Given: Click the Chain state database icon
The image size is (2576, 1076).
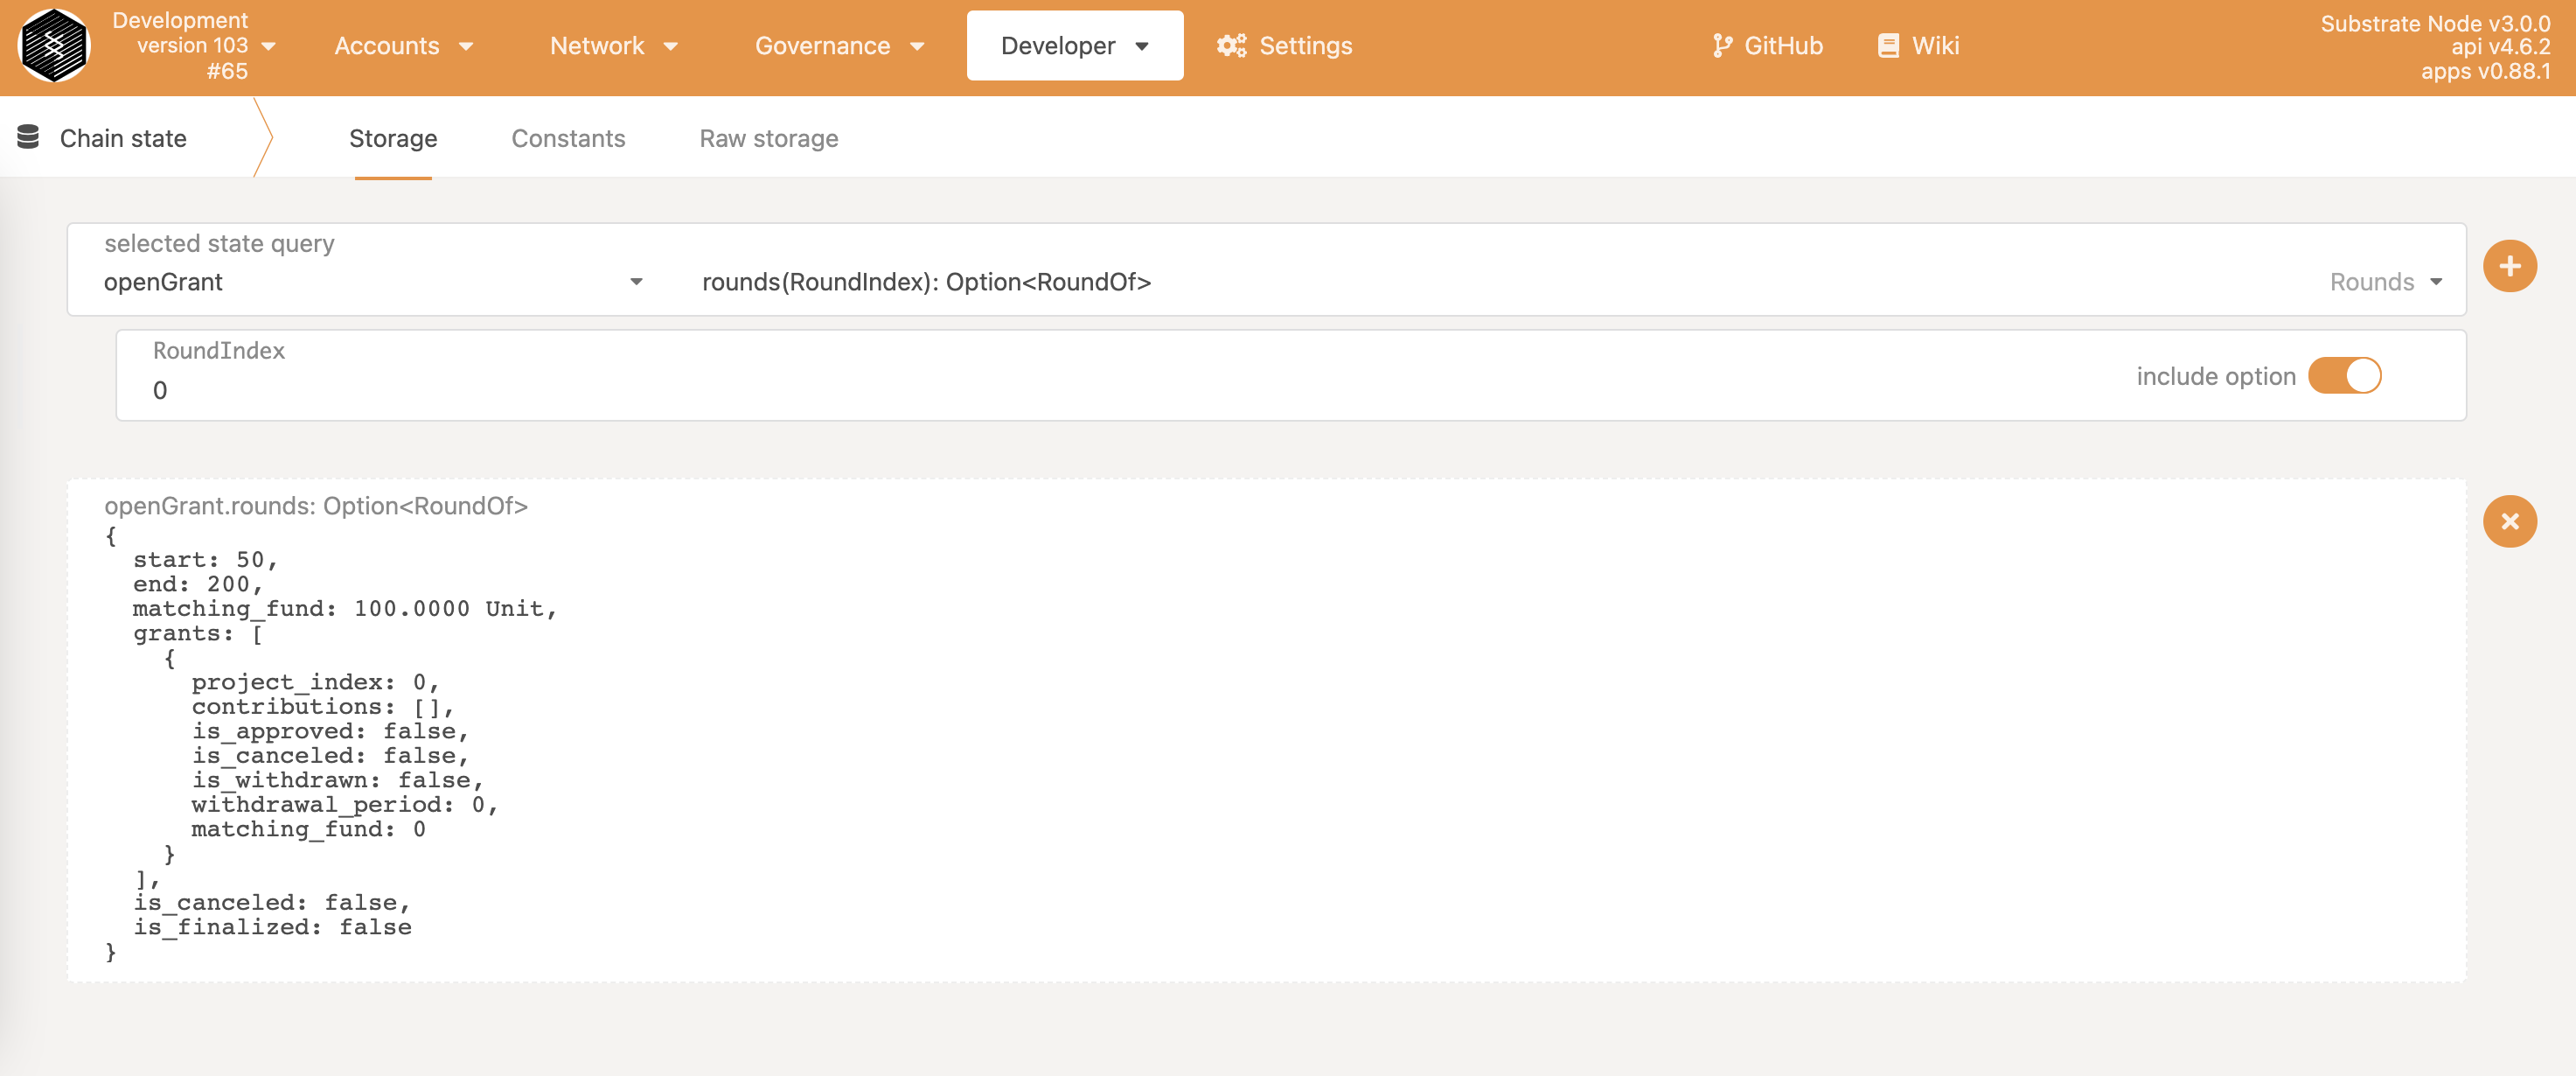Looking at the screenshot, I should (x=28, y=137).
